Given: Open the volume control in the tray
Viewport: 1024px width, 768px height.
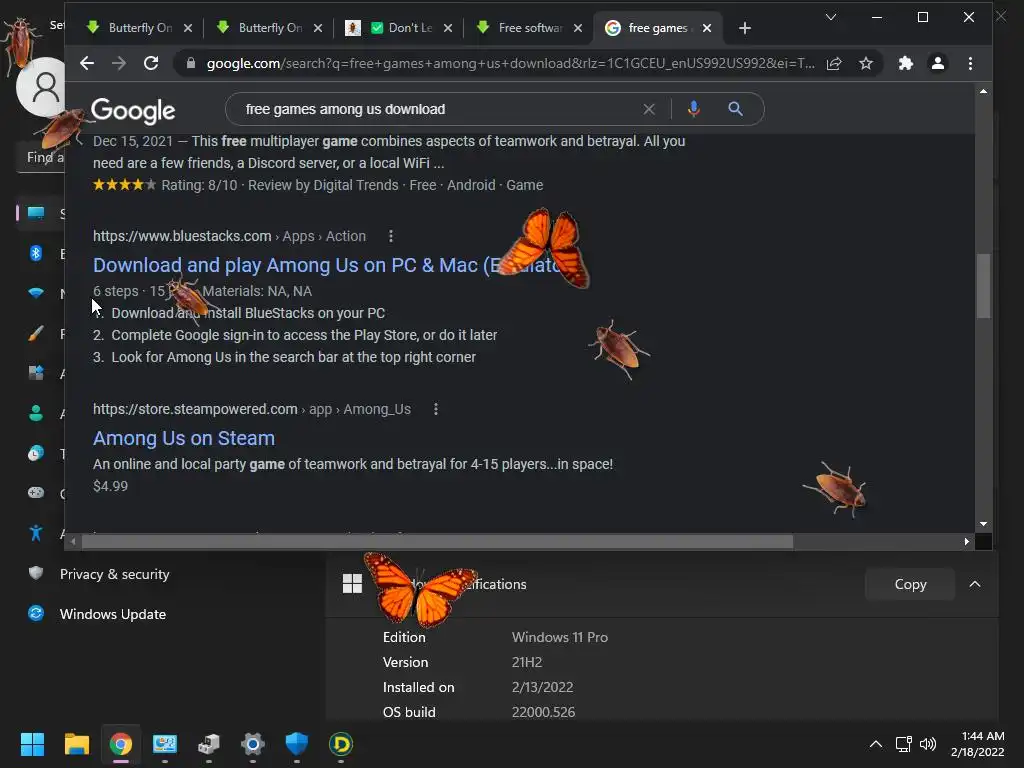Looking at the screenshot, I should 928,744.
